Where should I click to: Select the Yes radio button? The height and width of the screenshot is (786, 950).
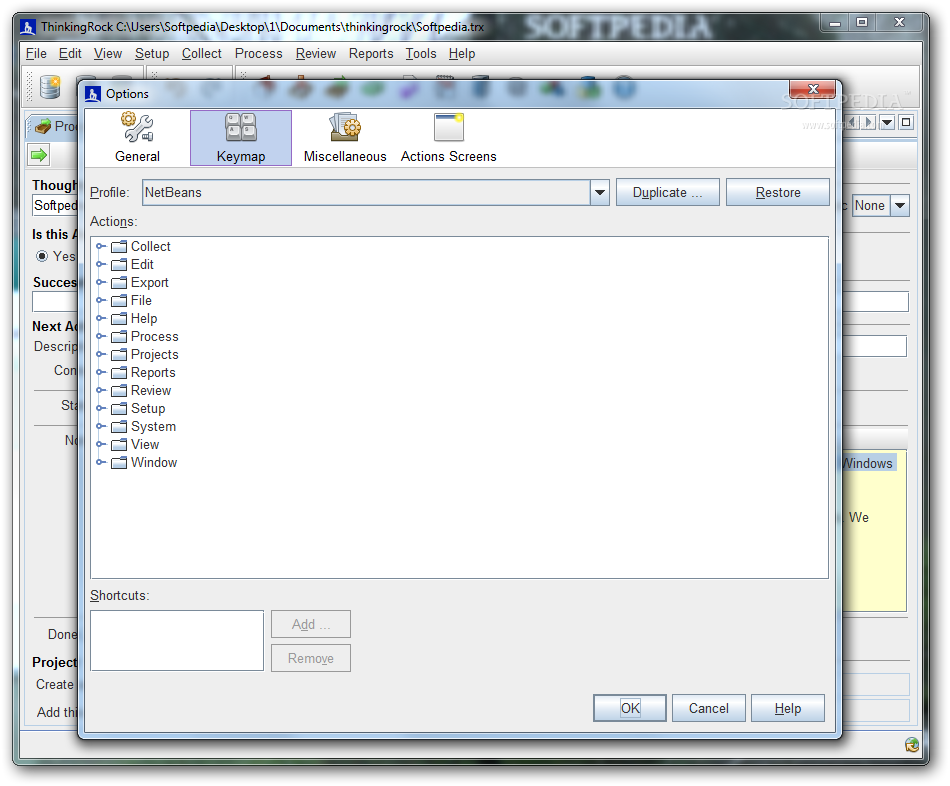42,256
